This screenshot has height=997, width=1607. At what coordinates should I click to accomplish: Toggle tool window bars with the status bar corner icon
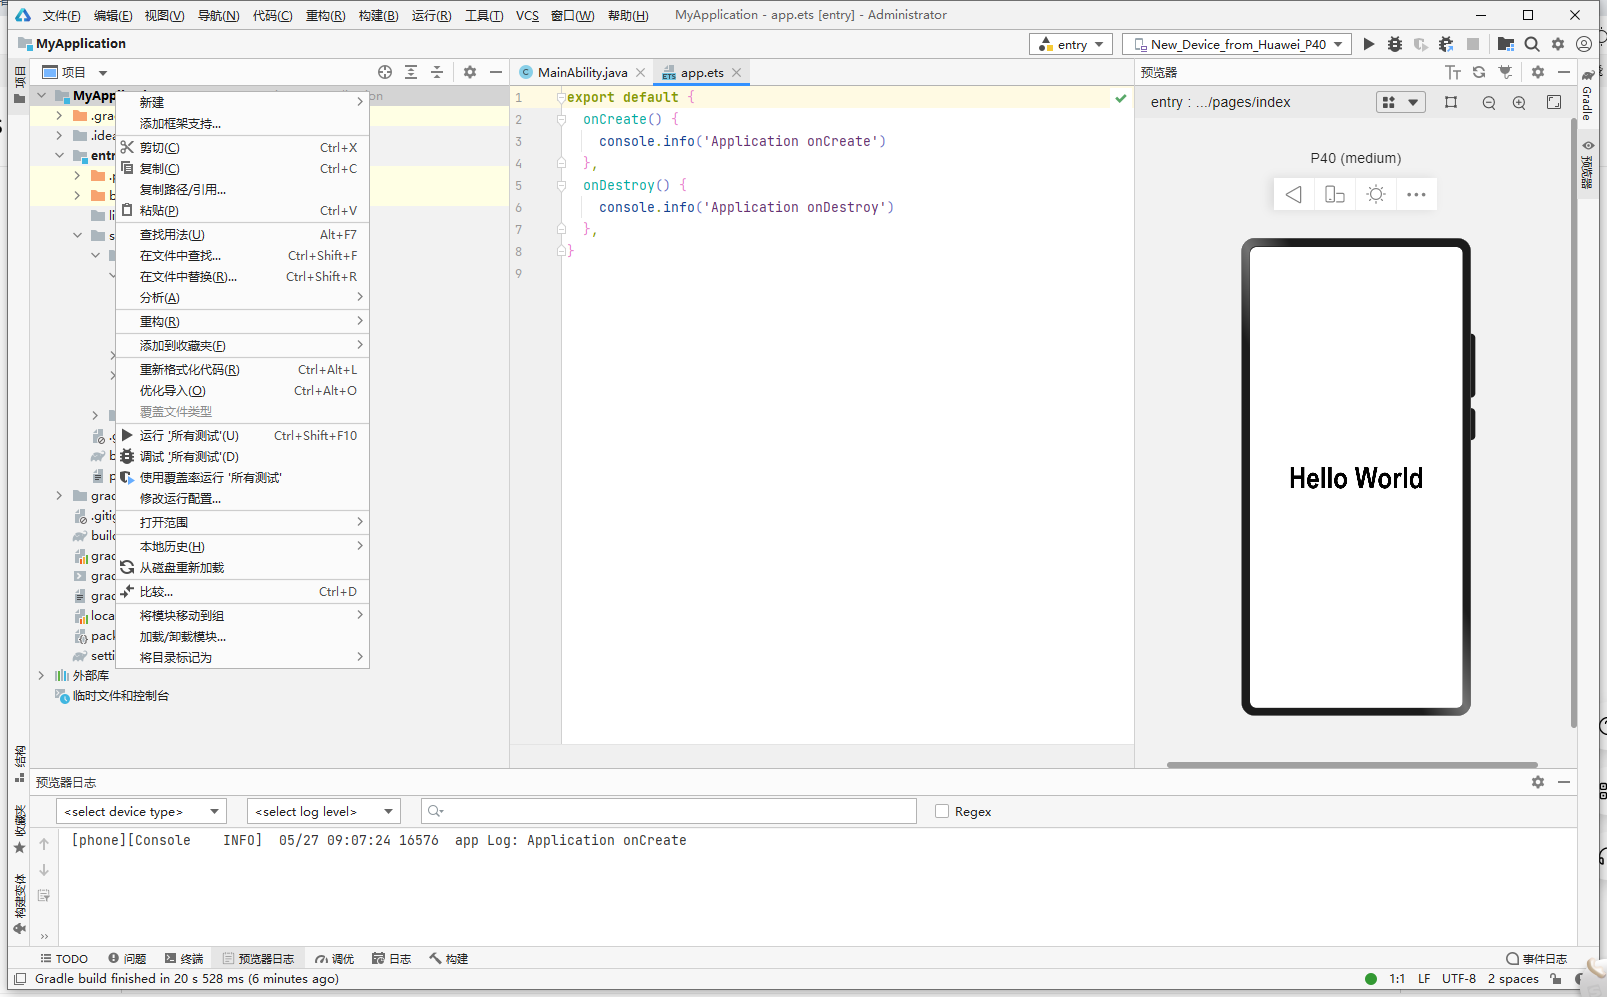tap(20, 979)
